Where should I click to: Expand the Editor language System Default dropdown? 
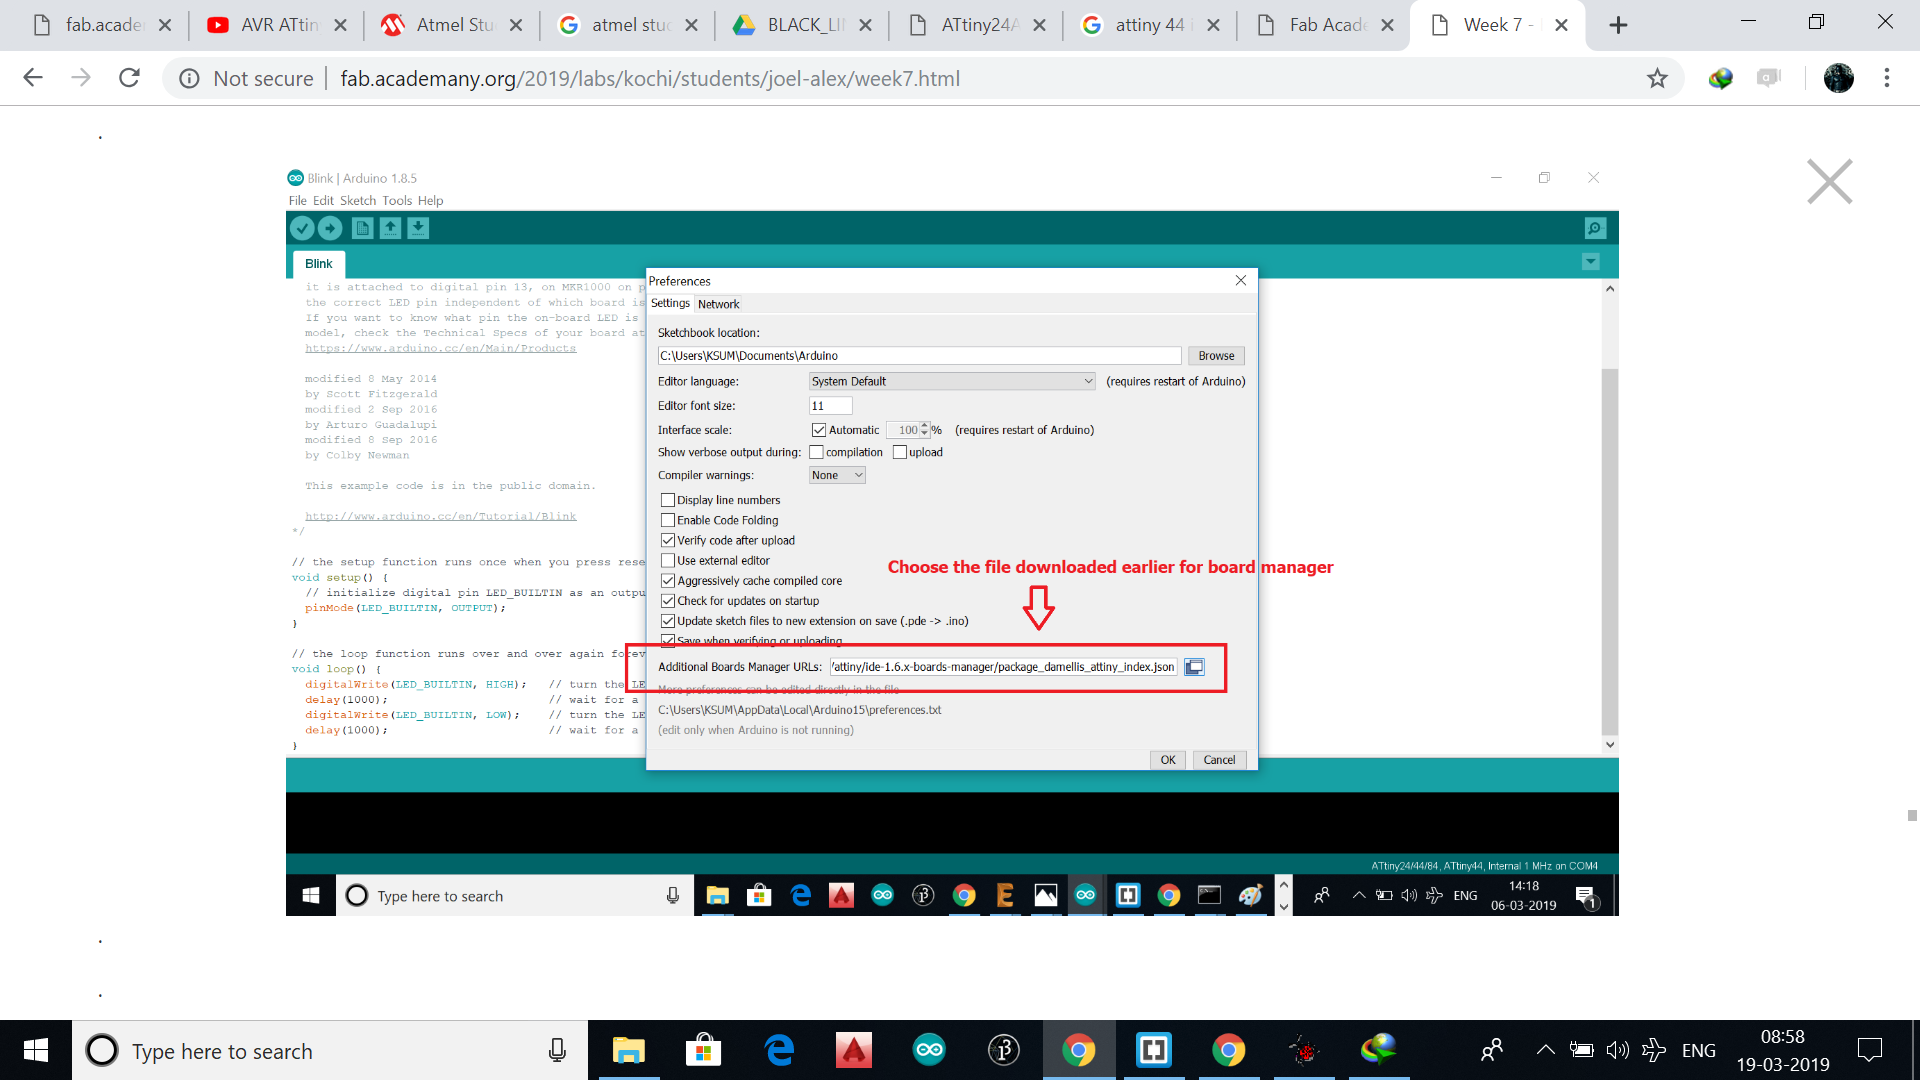click(951, 381)
